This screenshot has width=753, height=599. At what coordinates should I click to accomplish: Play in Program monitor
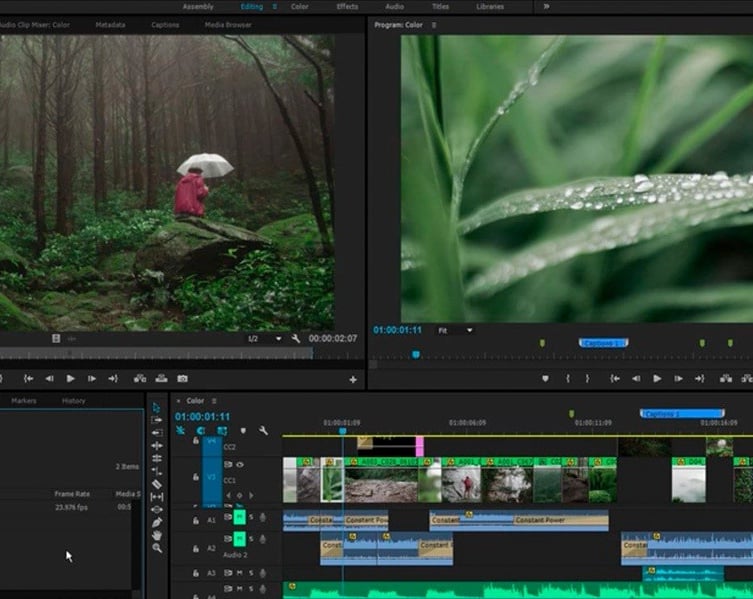click(657, 379)
